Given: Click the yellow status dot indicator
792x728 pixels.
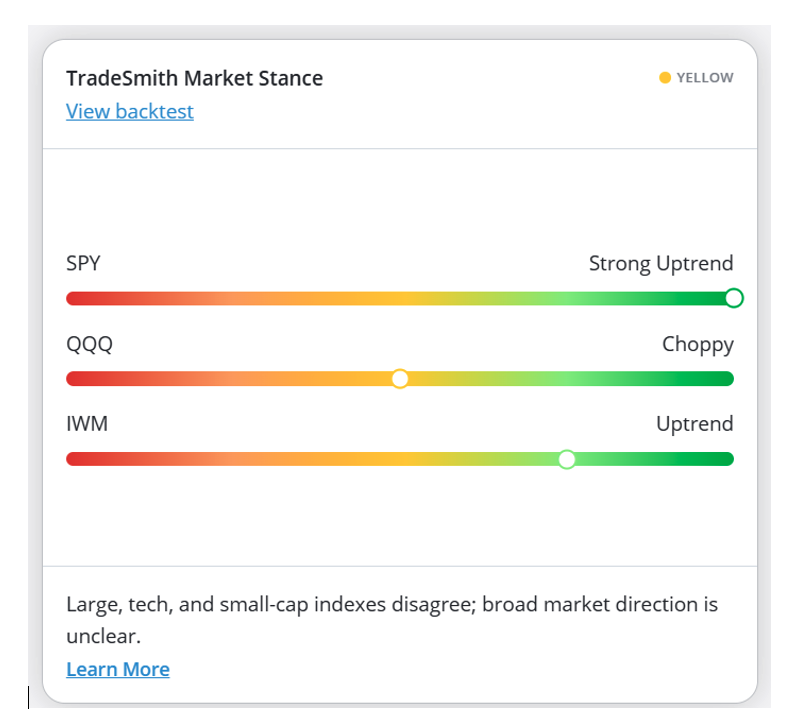Looking at the screenshot, I should click(x=665, y=78).
